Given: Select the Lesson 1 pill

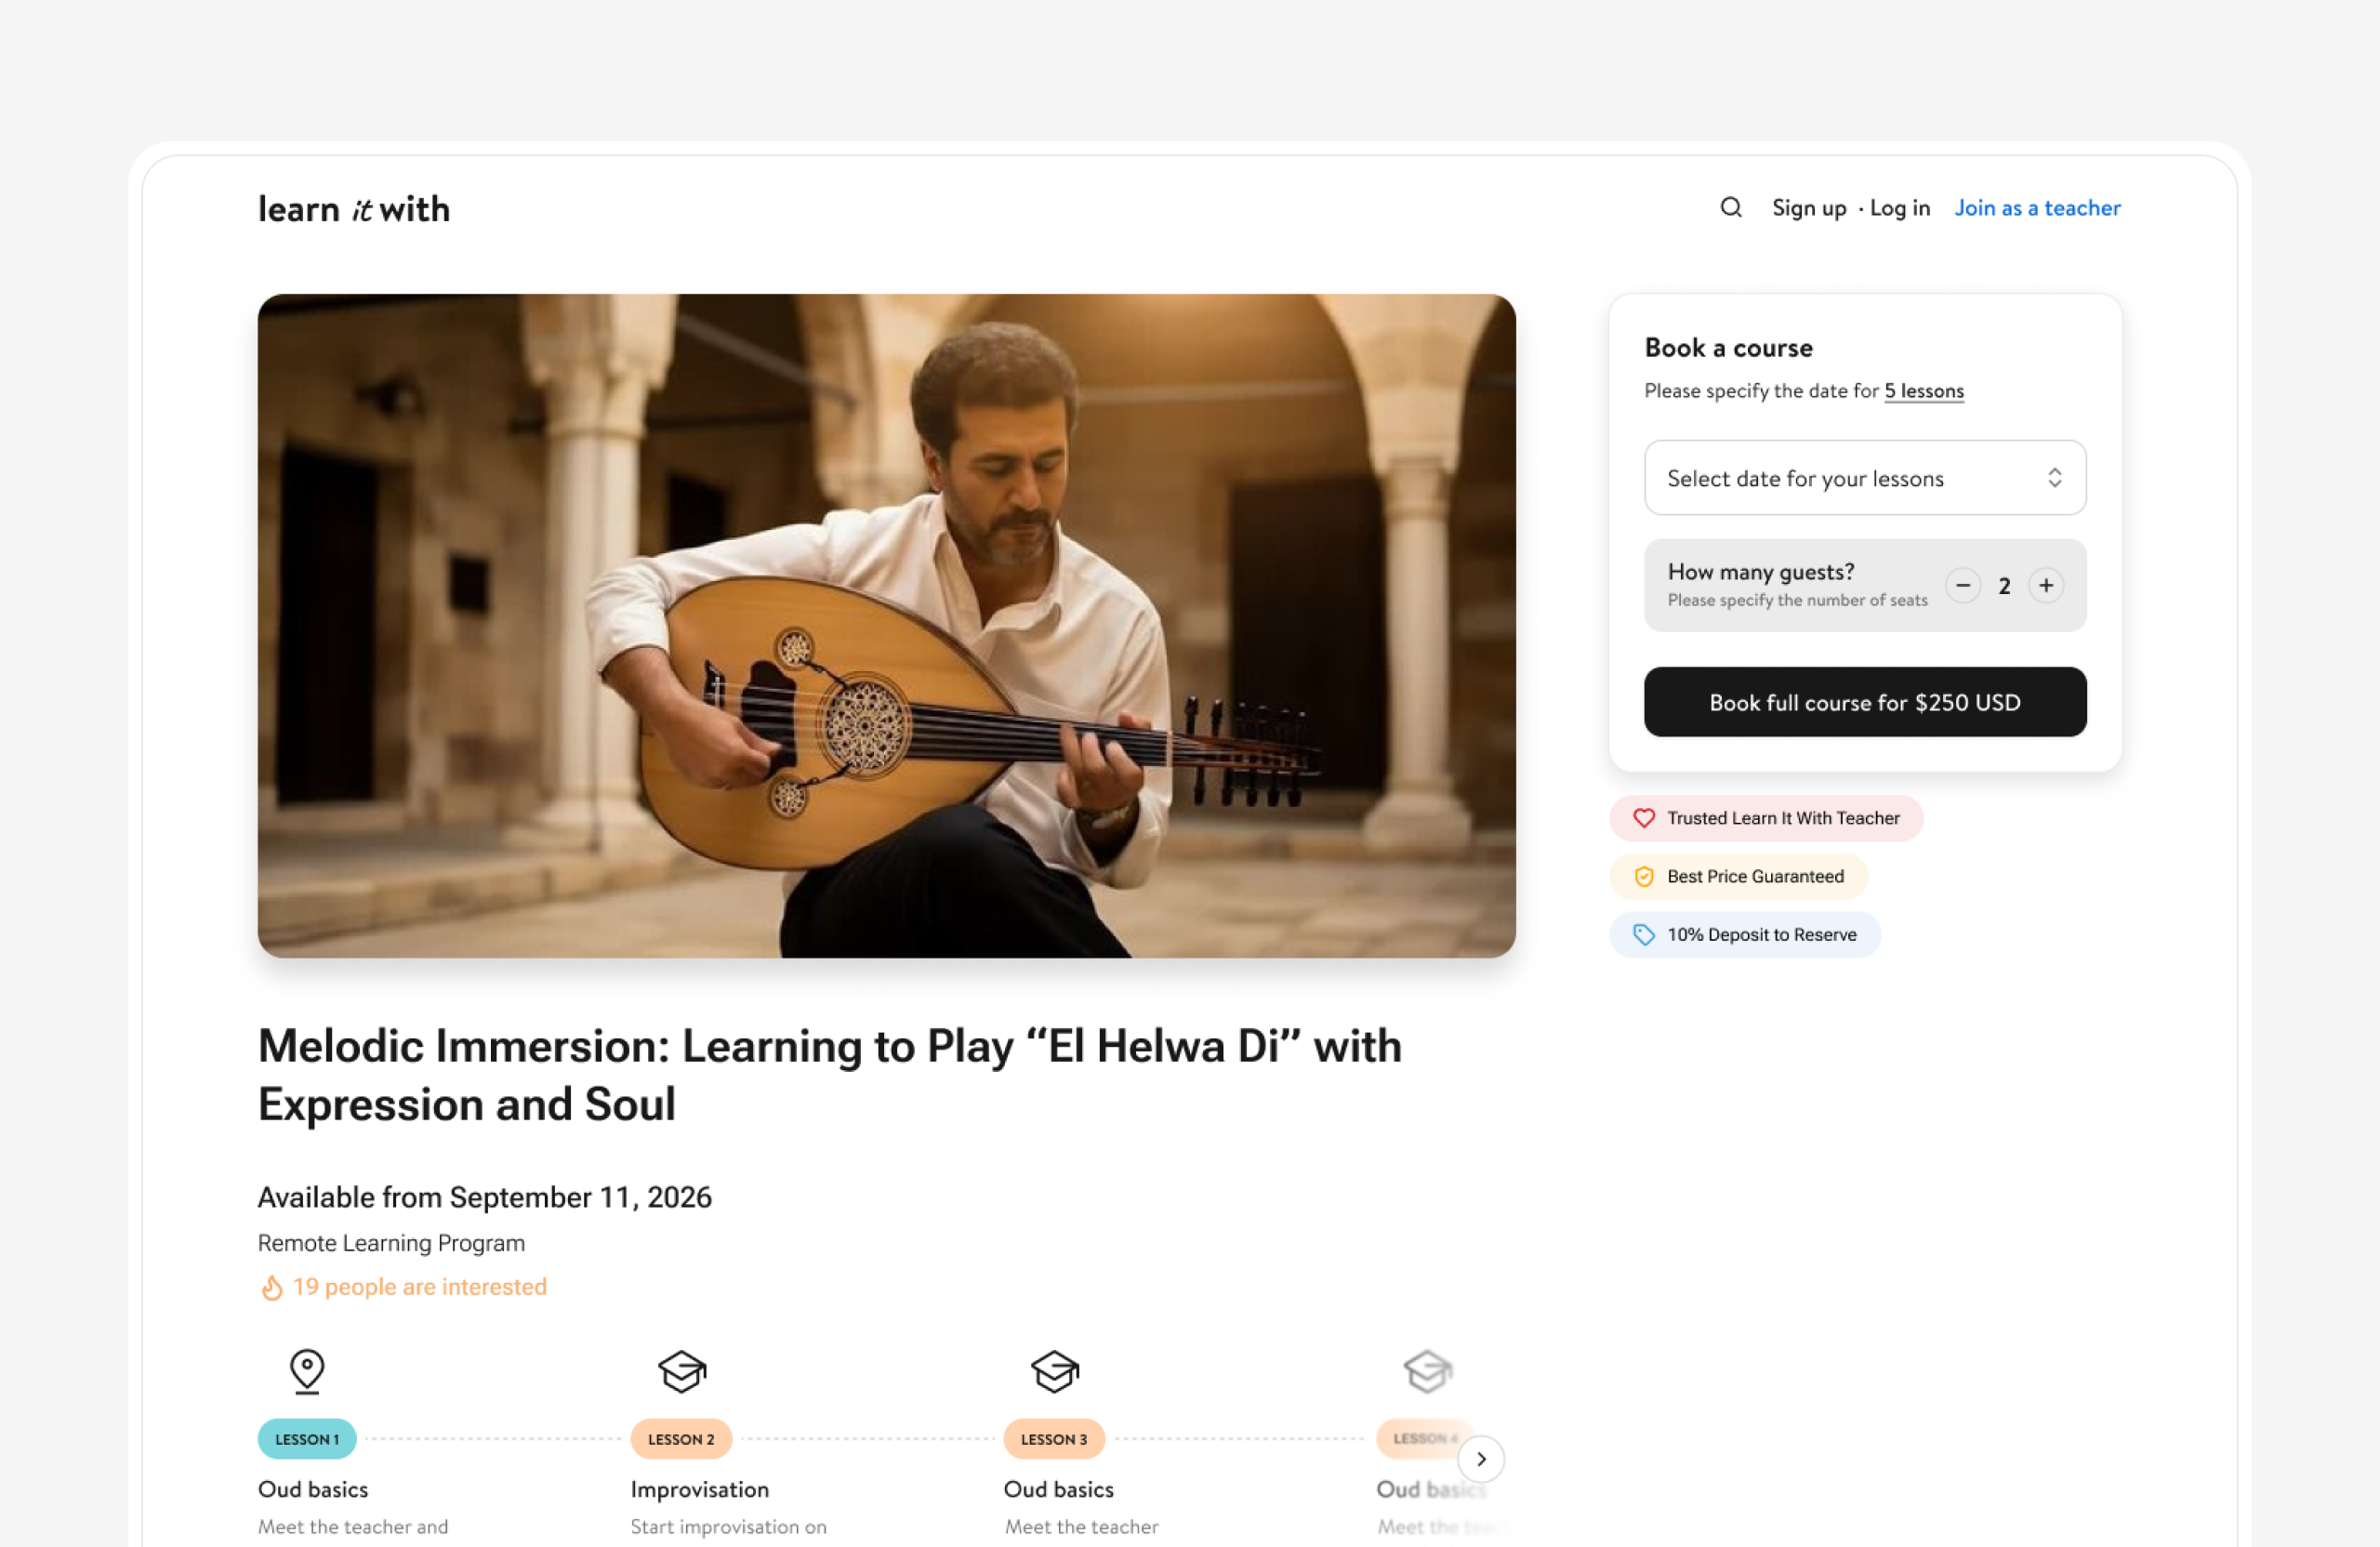Looking at the screenshot, I should pyautogui.click(x=307, y=1439).
